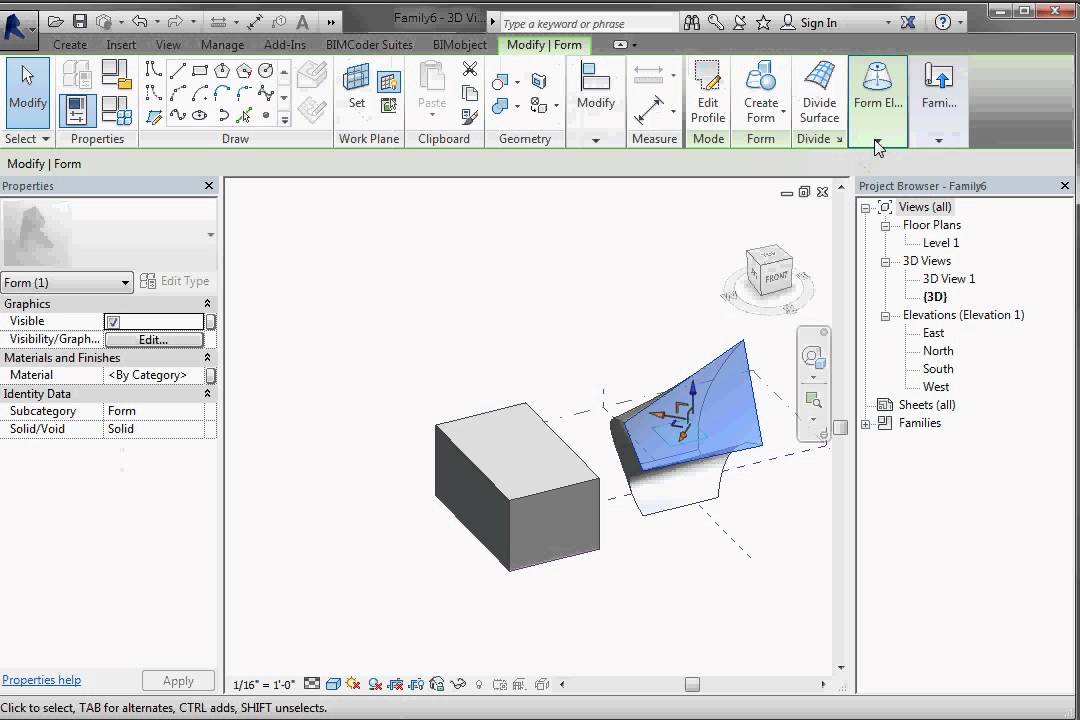Click the Detail Level icon in view control bar

312,684
